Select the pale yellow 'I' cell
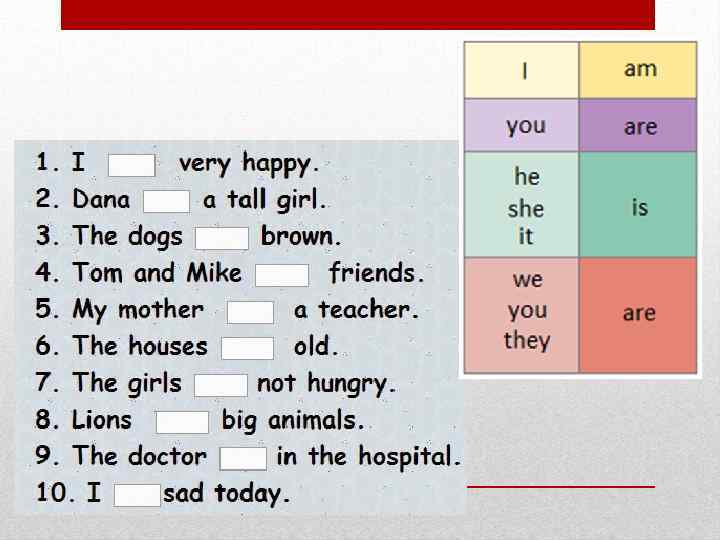This screenshot has width=720, height=540. click(522, 70)
